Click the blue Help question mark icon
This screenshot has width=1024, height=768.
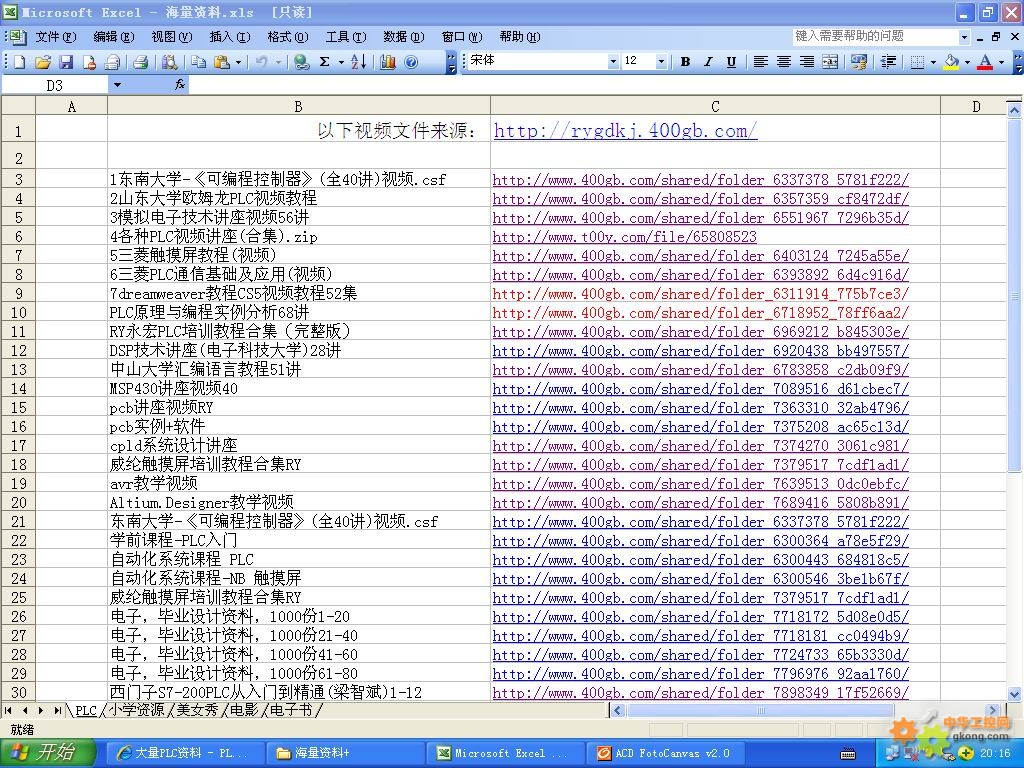(411, 62)
